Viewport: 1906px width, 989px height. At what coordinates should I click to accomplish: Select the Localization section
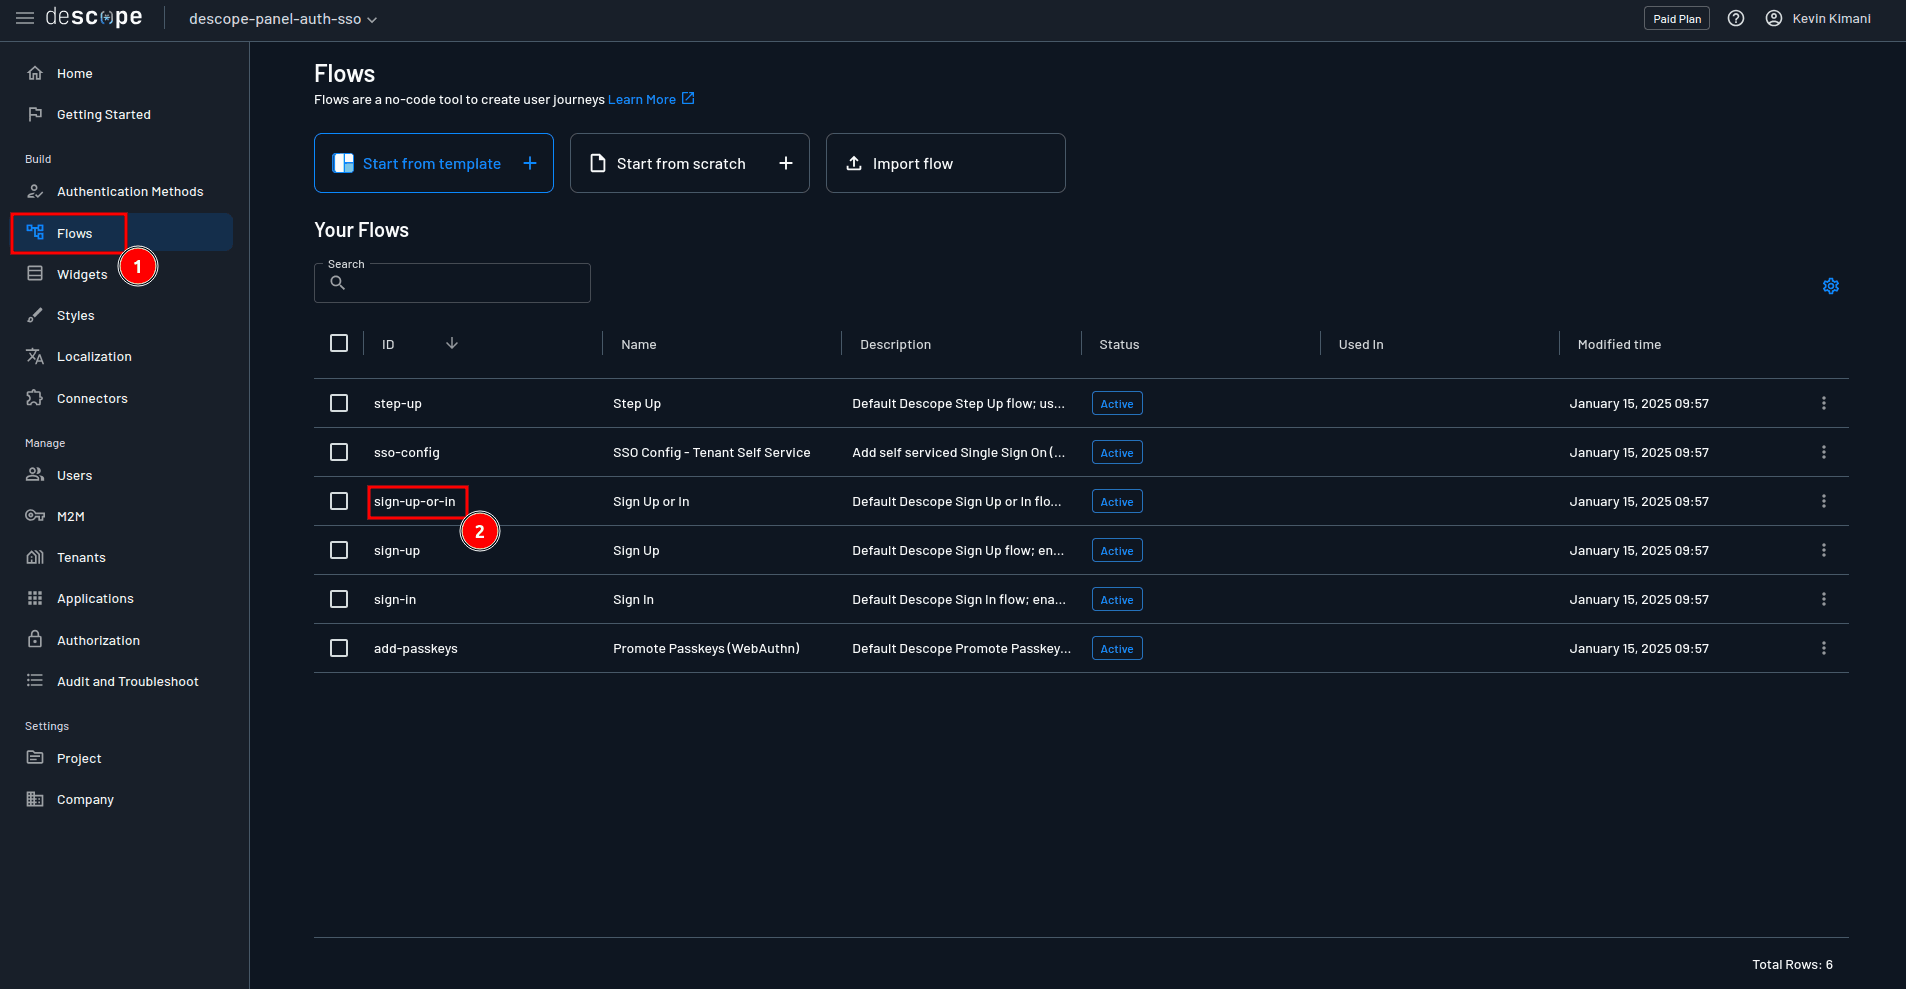[x=93, y=356]
